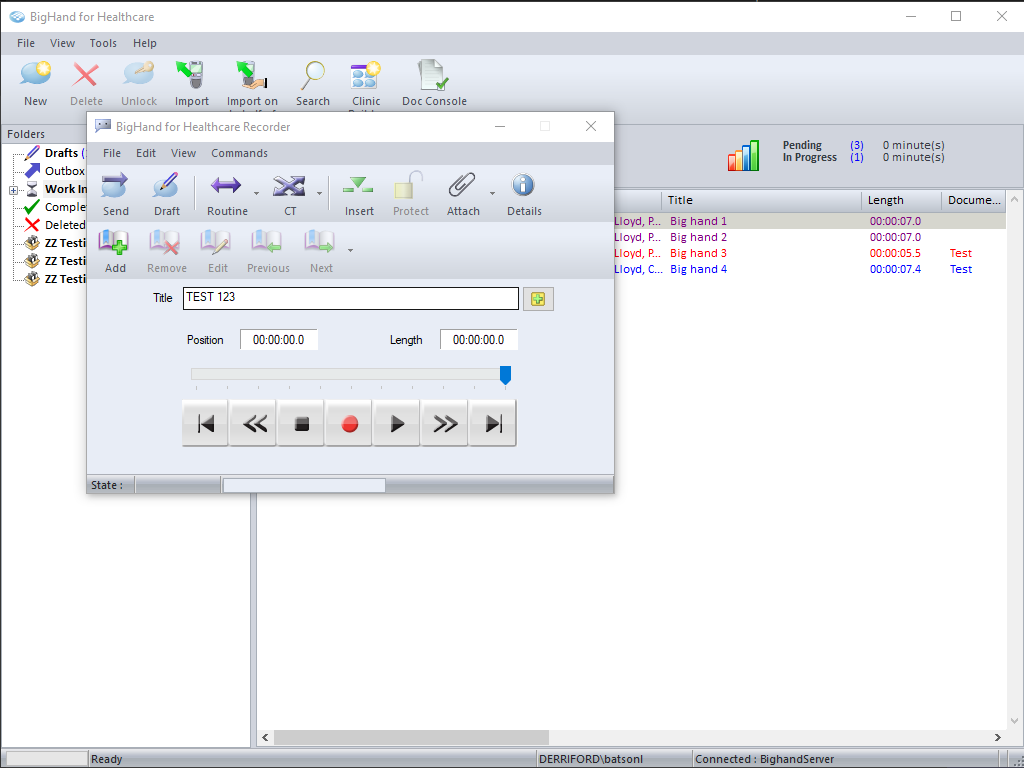Click the stop button
Screen dimensions: 1024x768
tap(301, 424)
